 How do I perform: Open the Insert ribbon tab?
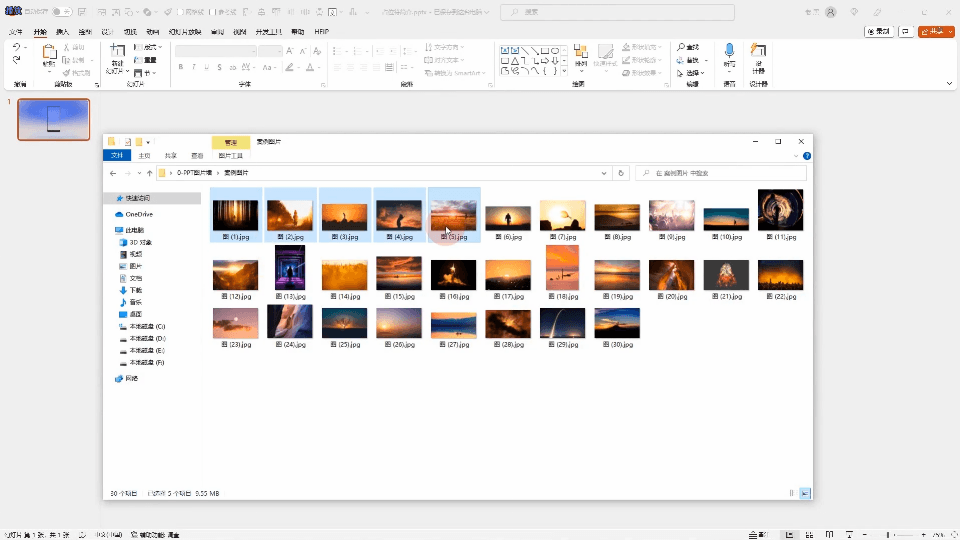click(62, 32)
